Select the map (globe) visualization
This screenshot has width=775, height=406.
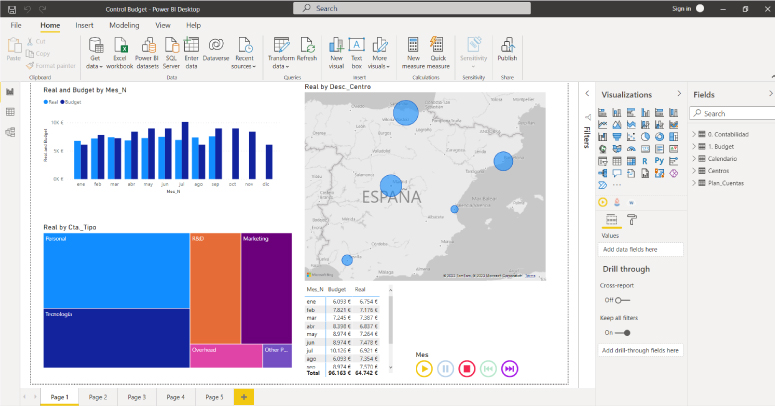coord(603,149)
